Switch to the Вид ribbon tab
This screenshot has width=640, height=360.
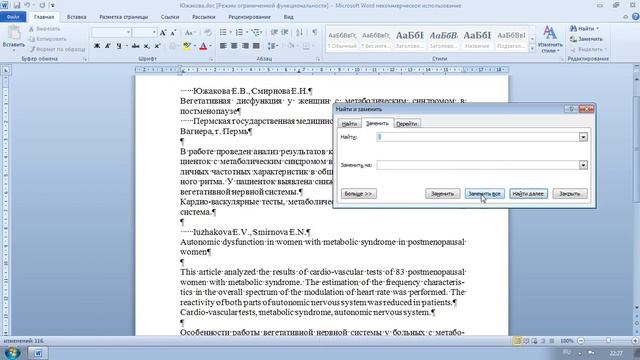coord(288,17)
